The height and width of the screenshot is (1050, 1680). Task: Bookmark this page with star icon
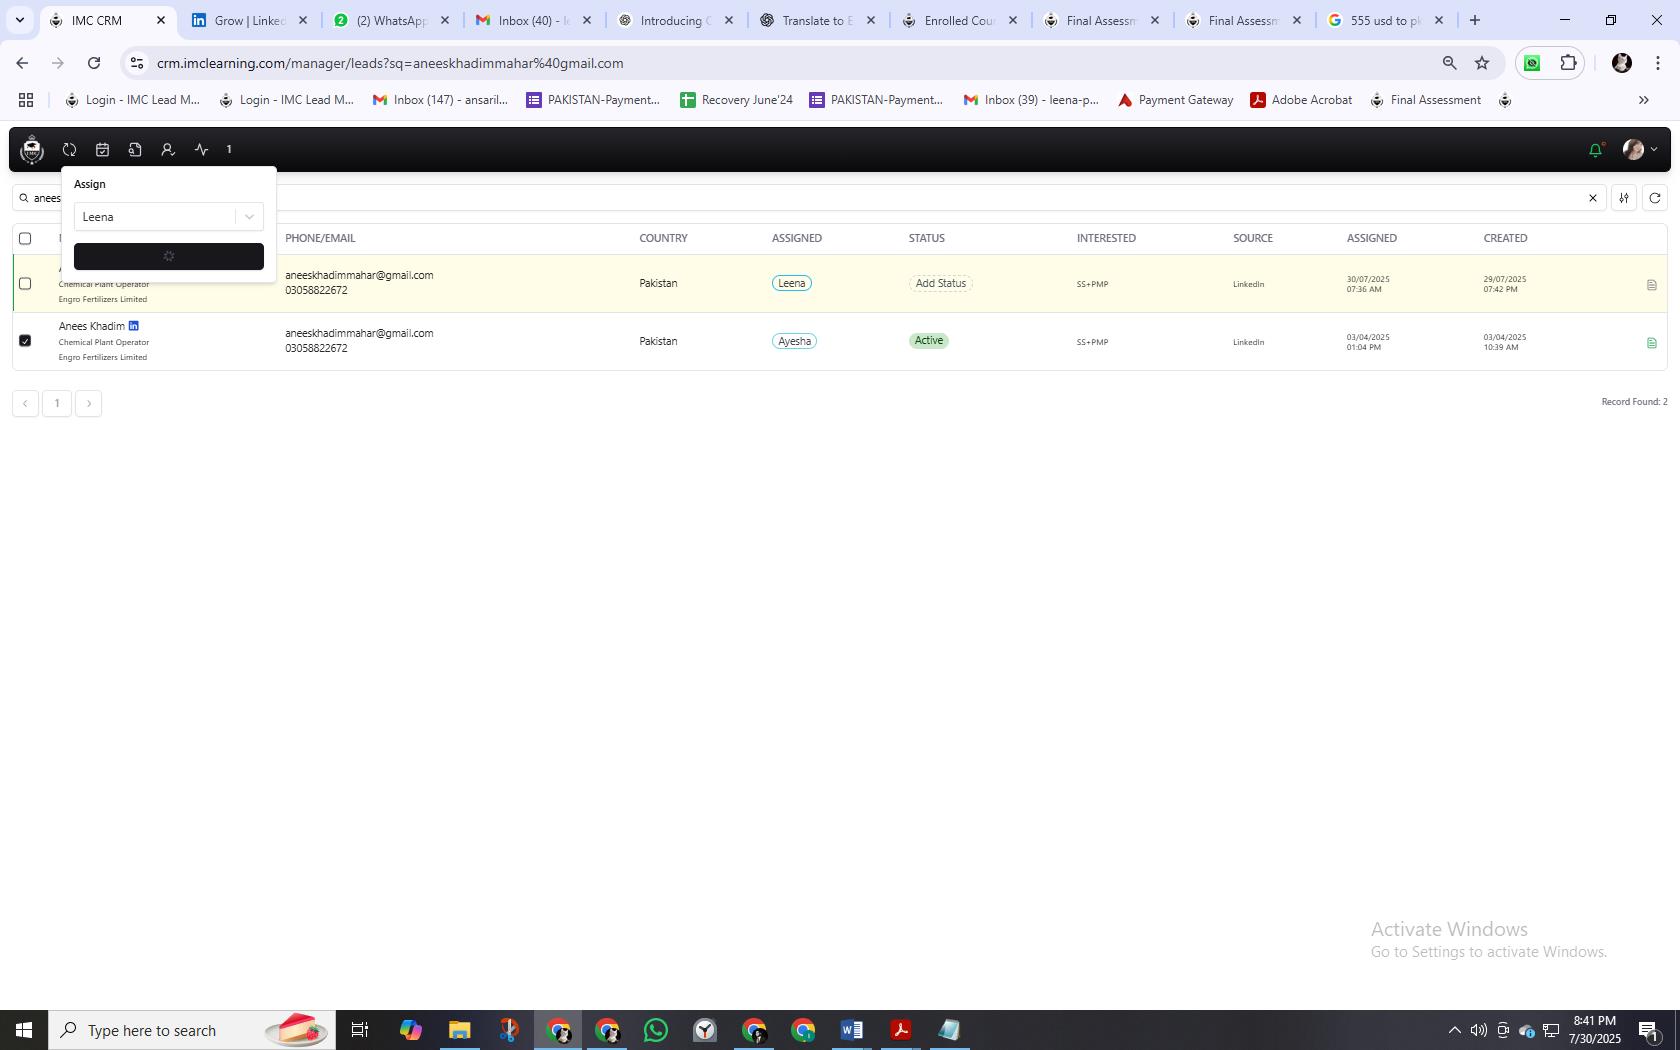1482,63
